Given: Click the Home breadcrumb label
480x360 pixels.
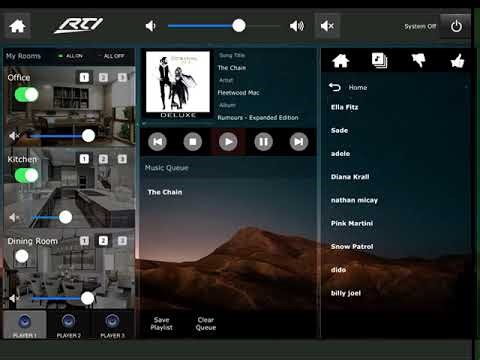Looking at the screenshot, I should point(358,88).
